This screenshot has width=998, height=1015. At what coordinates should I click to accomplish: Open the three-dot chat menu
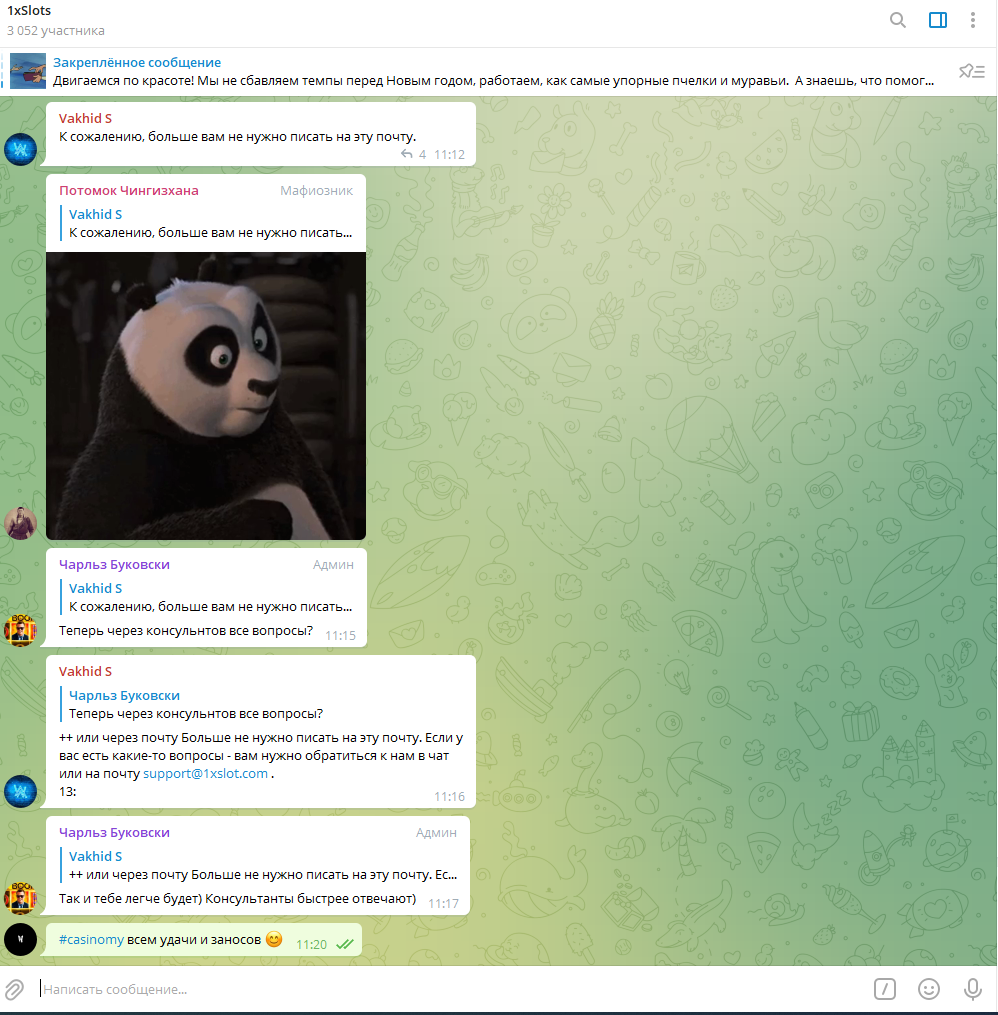pos(972,20)
